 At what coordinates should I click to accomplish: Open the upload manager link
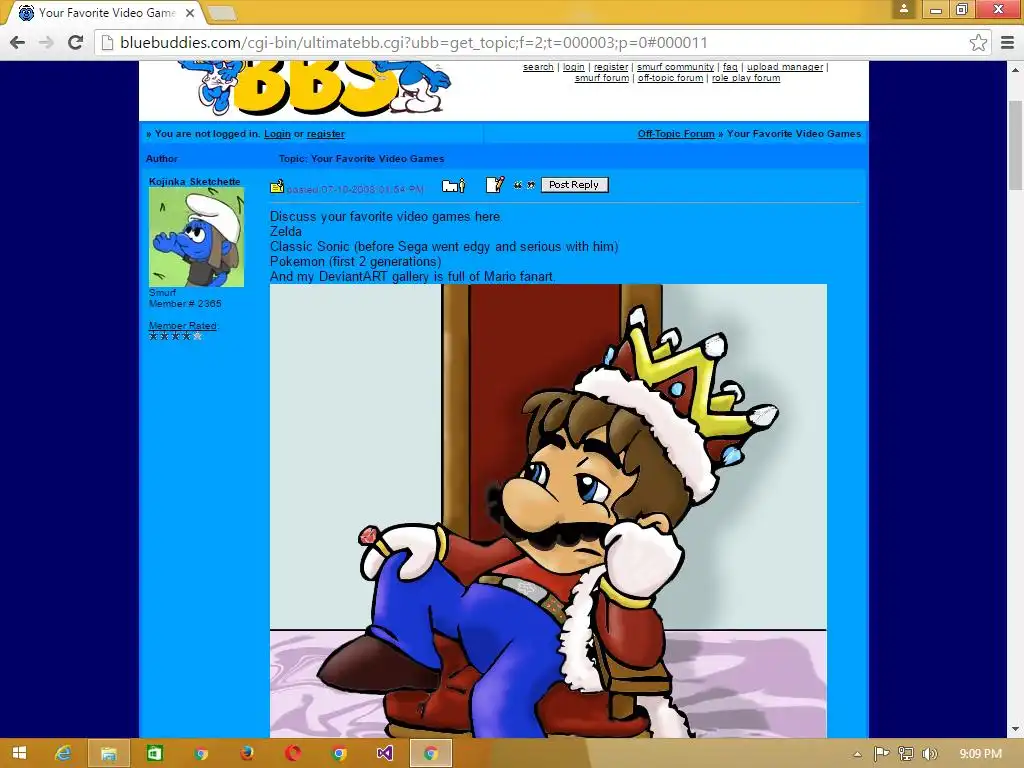pyautogui.click(x=785, y=67)
